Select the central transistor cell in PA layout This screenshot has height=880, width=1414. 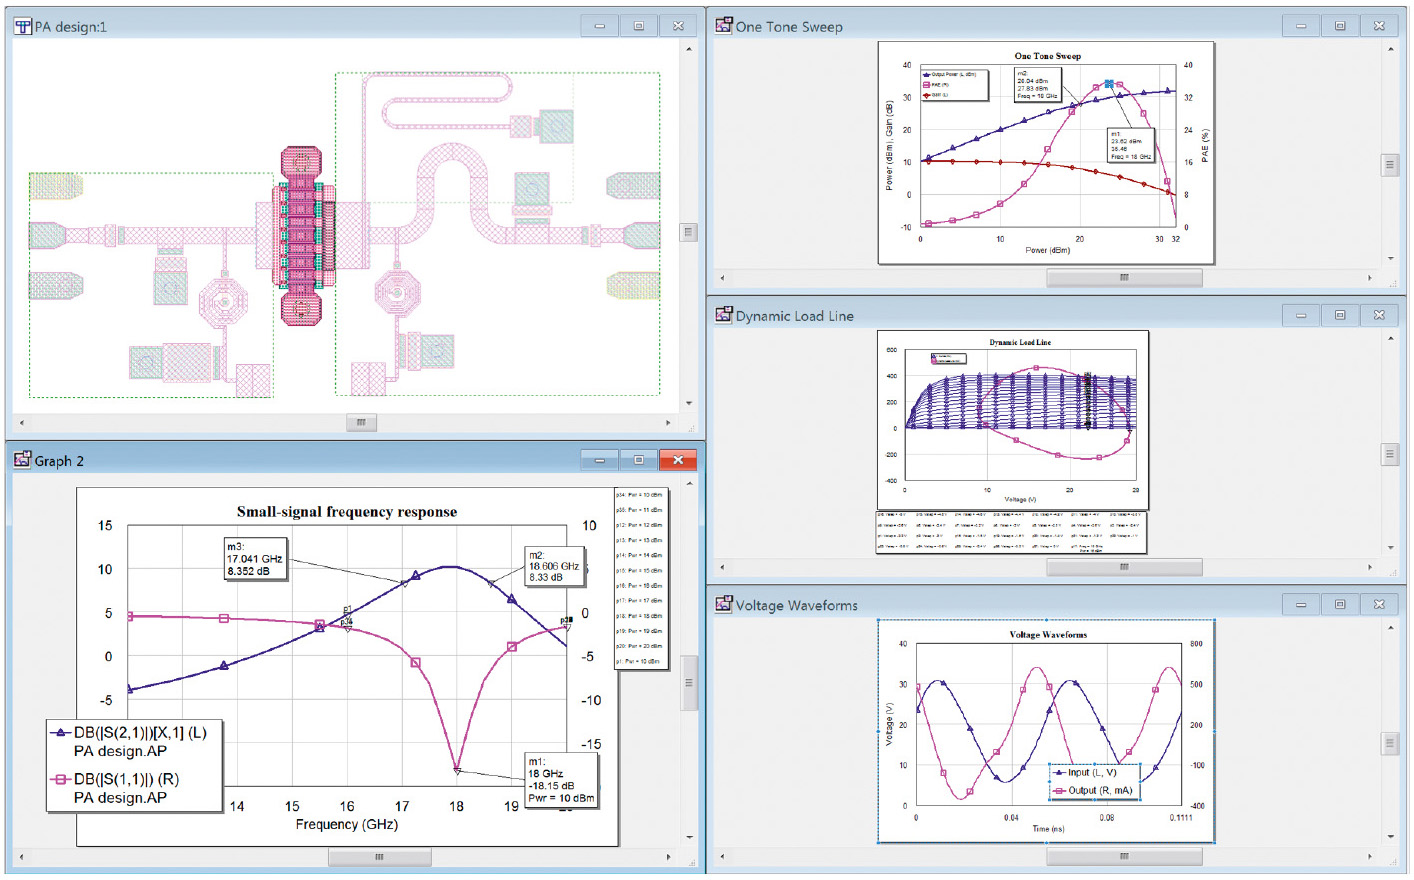[x=302, y=236]
